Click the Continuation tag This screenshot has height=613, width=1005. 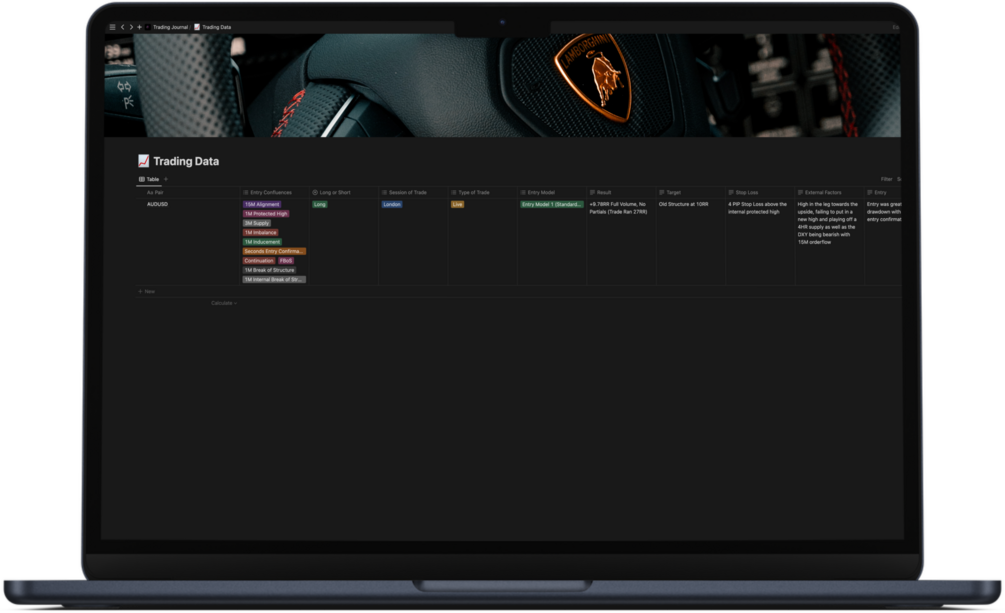tap(259, 261)
